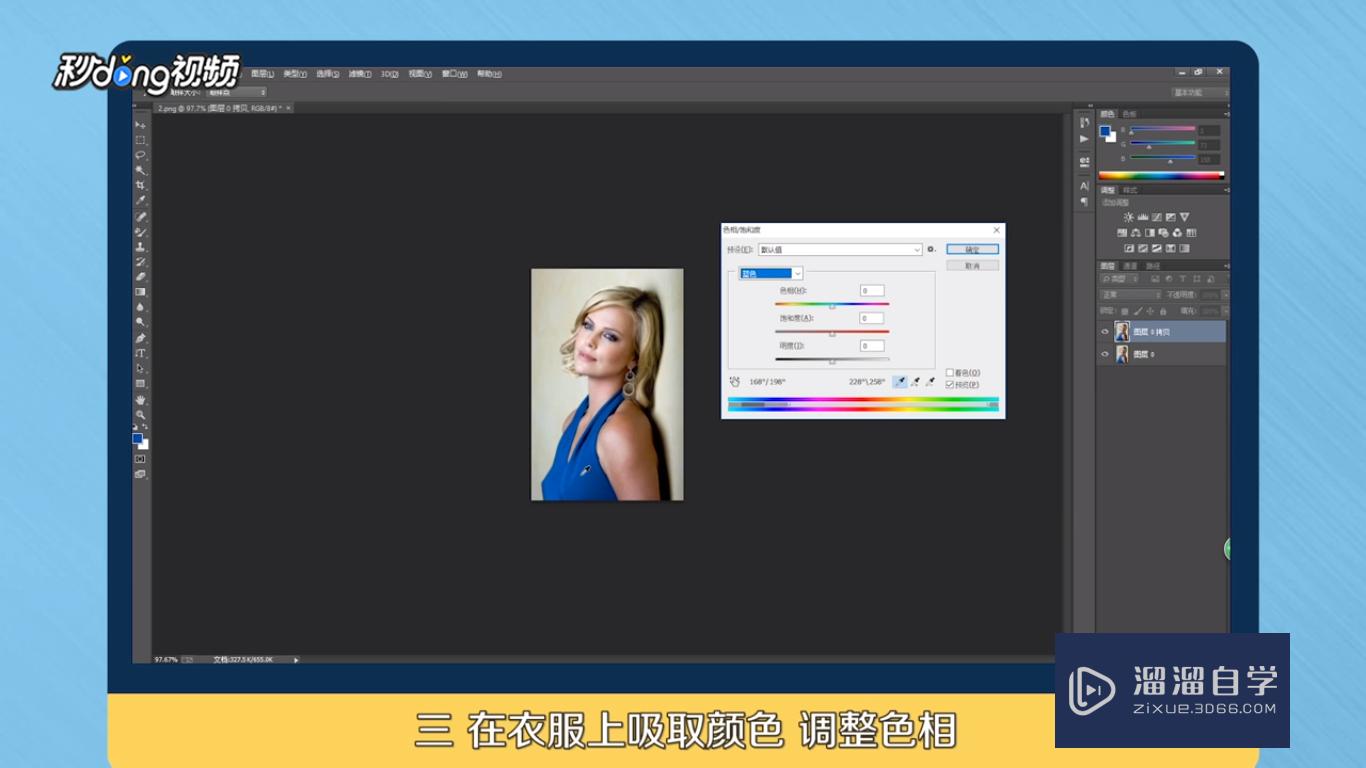Adjust the Hue slider
The width and height of the screenshot is (1366, 768).
point(832,305)
